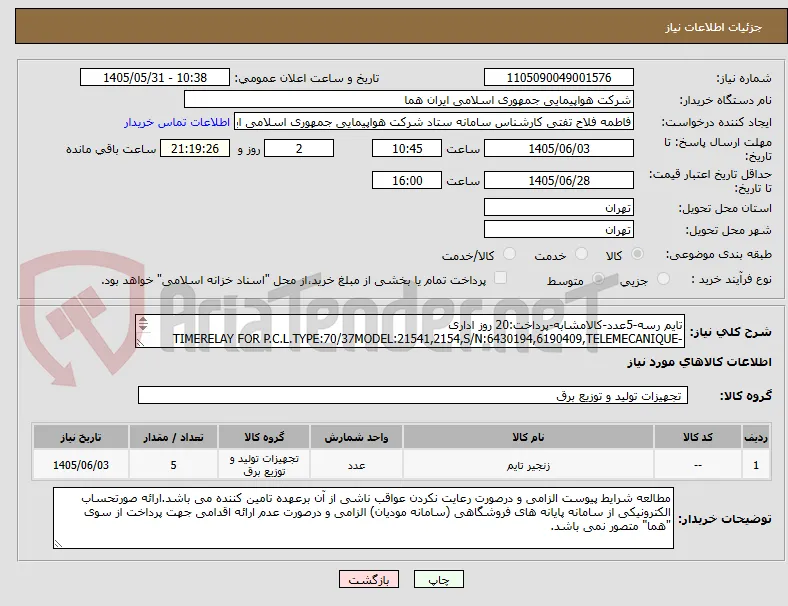The width and height of the screenshot is (788, 606).
Task: Select the کالا radio button
Action: point(637,254)
